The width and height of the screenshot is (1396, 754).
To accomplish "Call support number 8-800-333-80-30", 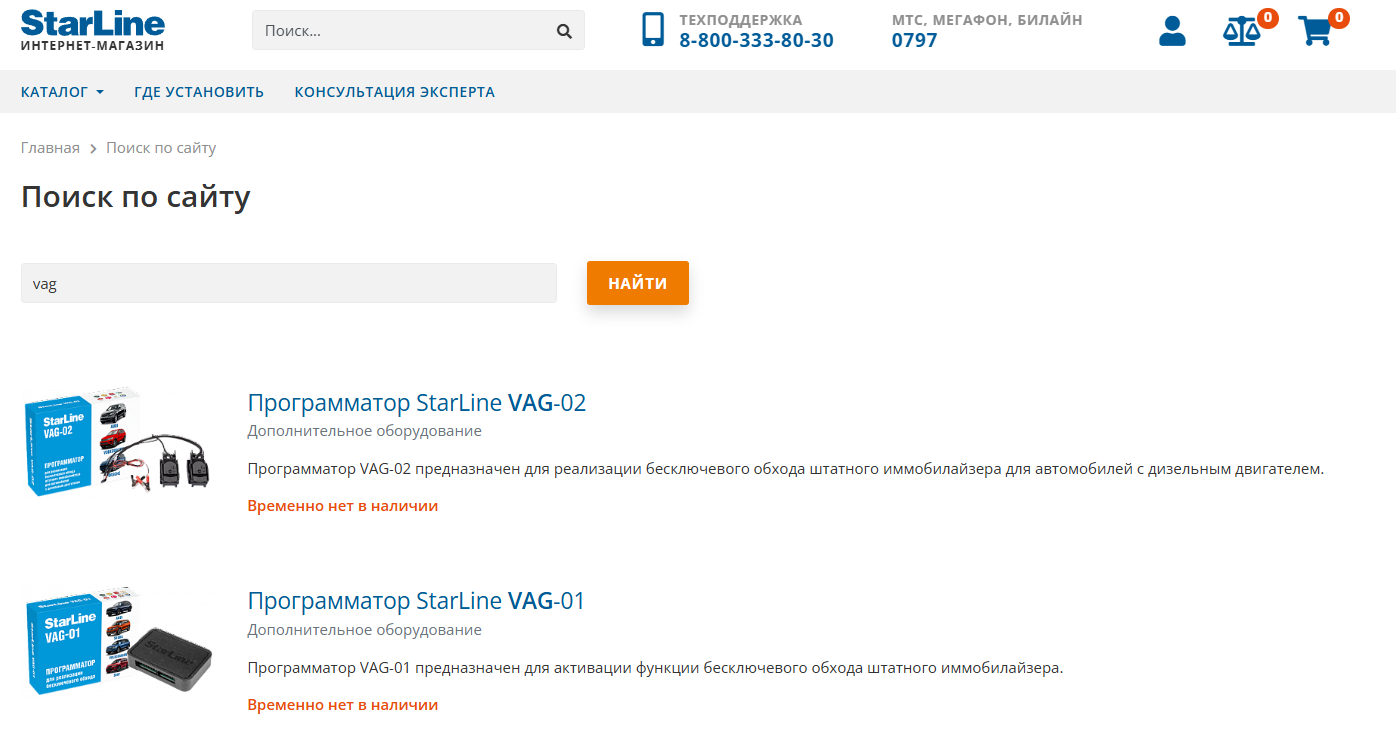I will point(756,41).
